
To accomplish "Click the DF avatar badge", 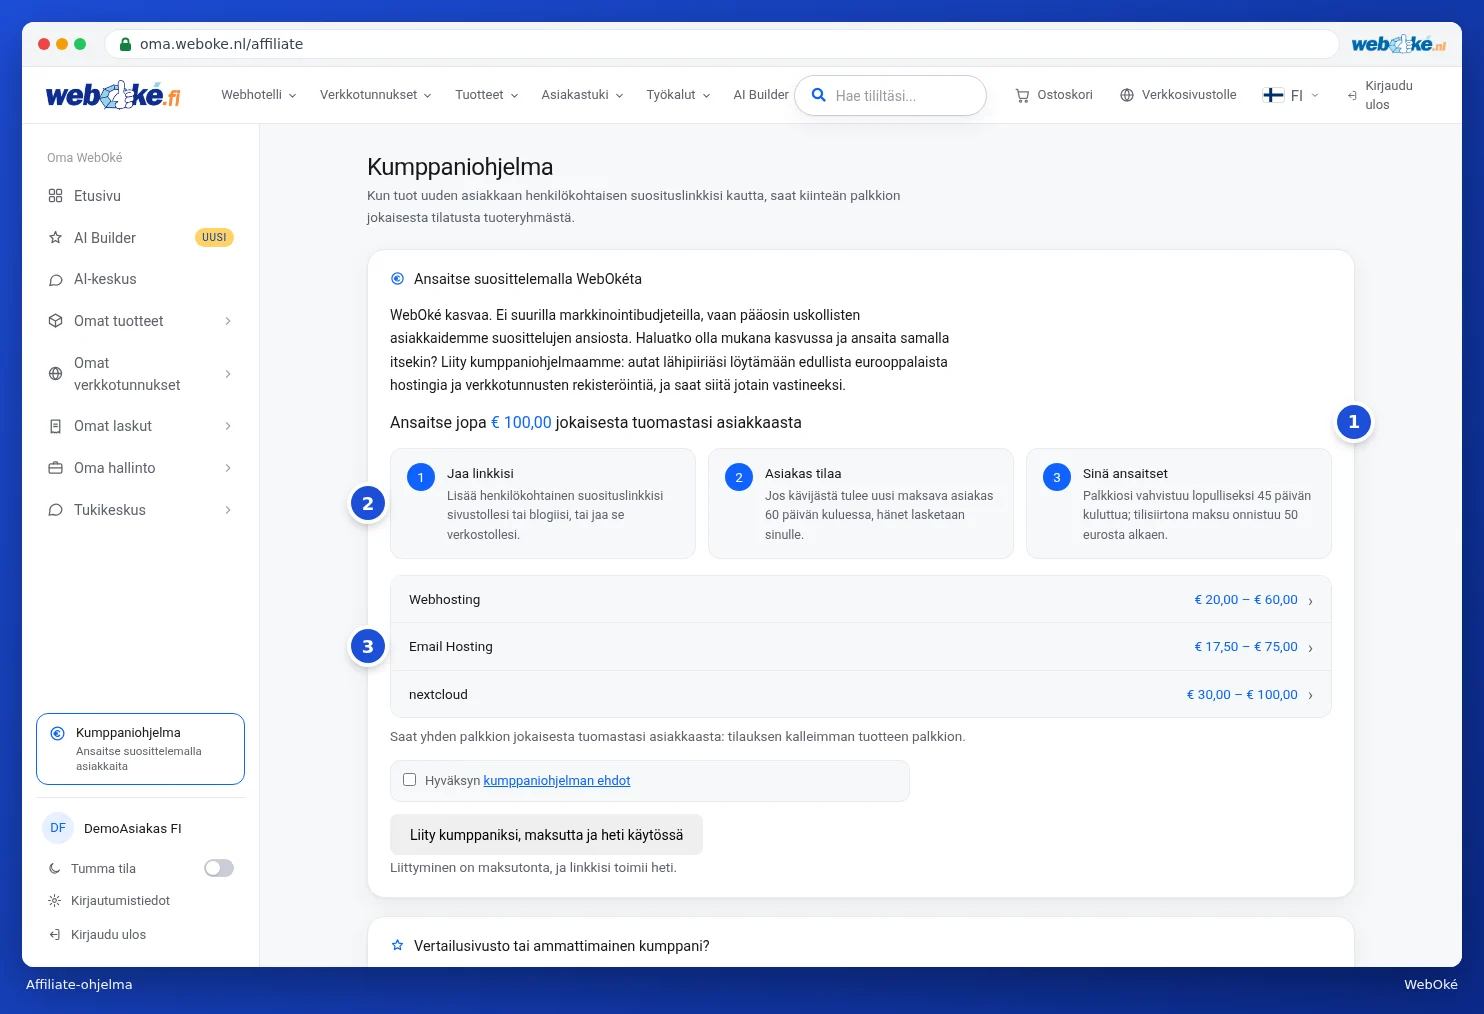I will [x=58, y=828].
